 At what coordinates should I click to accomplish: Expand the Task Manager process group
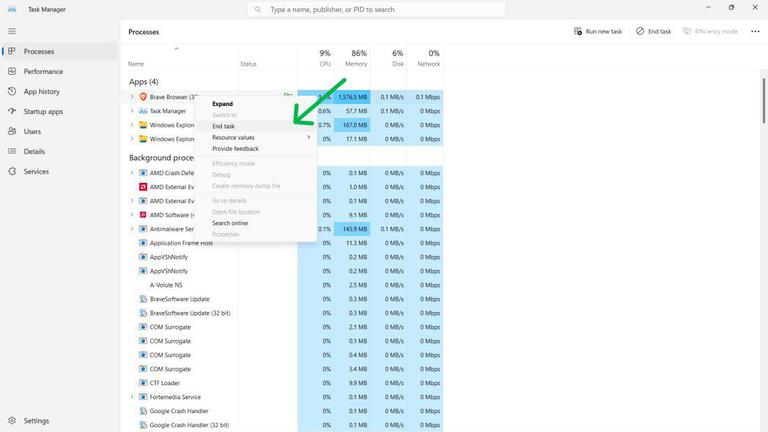tap(132, 111)
